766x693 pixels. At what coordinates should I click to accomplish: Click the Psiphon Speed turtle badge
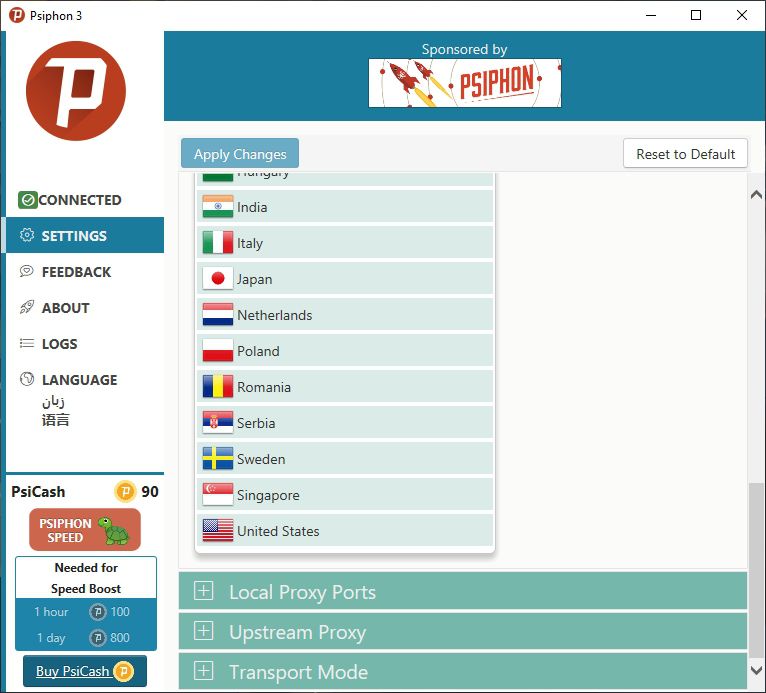tap(85, 530)
